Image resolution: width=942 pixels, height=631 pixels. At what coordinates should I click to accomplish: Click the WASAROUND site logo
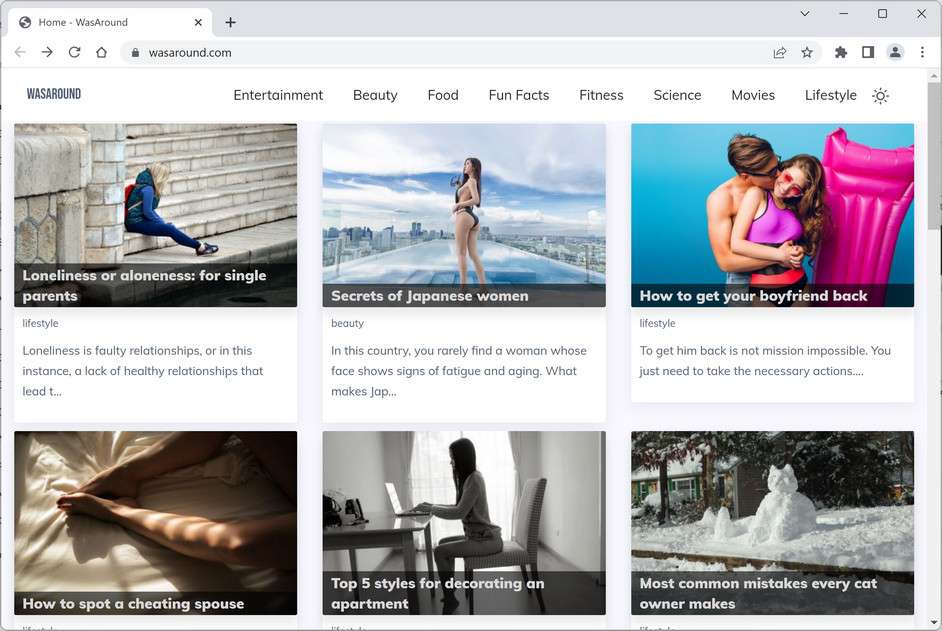coord(53,93)
